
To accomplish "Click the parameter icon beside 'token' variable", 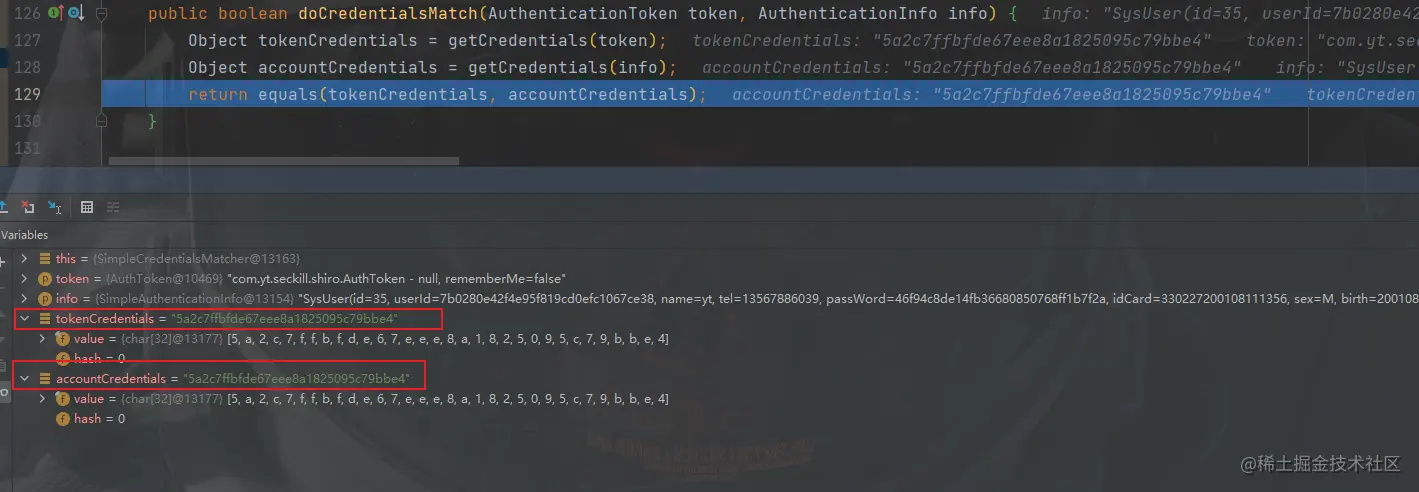I will pyautogui.click(x=45, y=279).
